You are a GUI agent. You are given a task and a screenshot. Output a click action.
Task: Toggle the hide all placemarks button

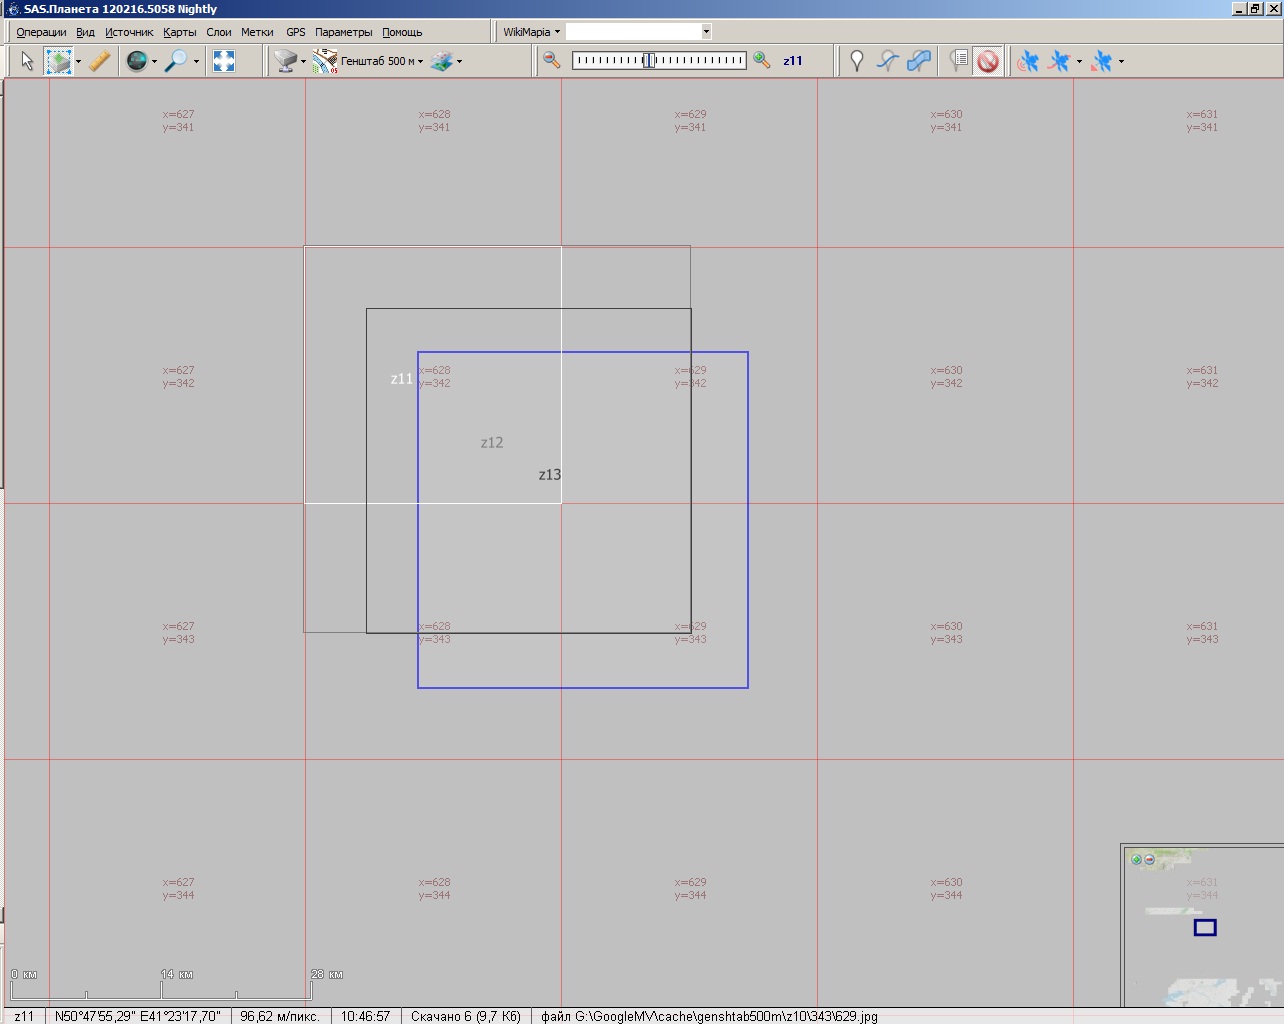[988, 62]
